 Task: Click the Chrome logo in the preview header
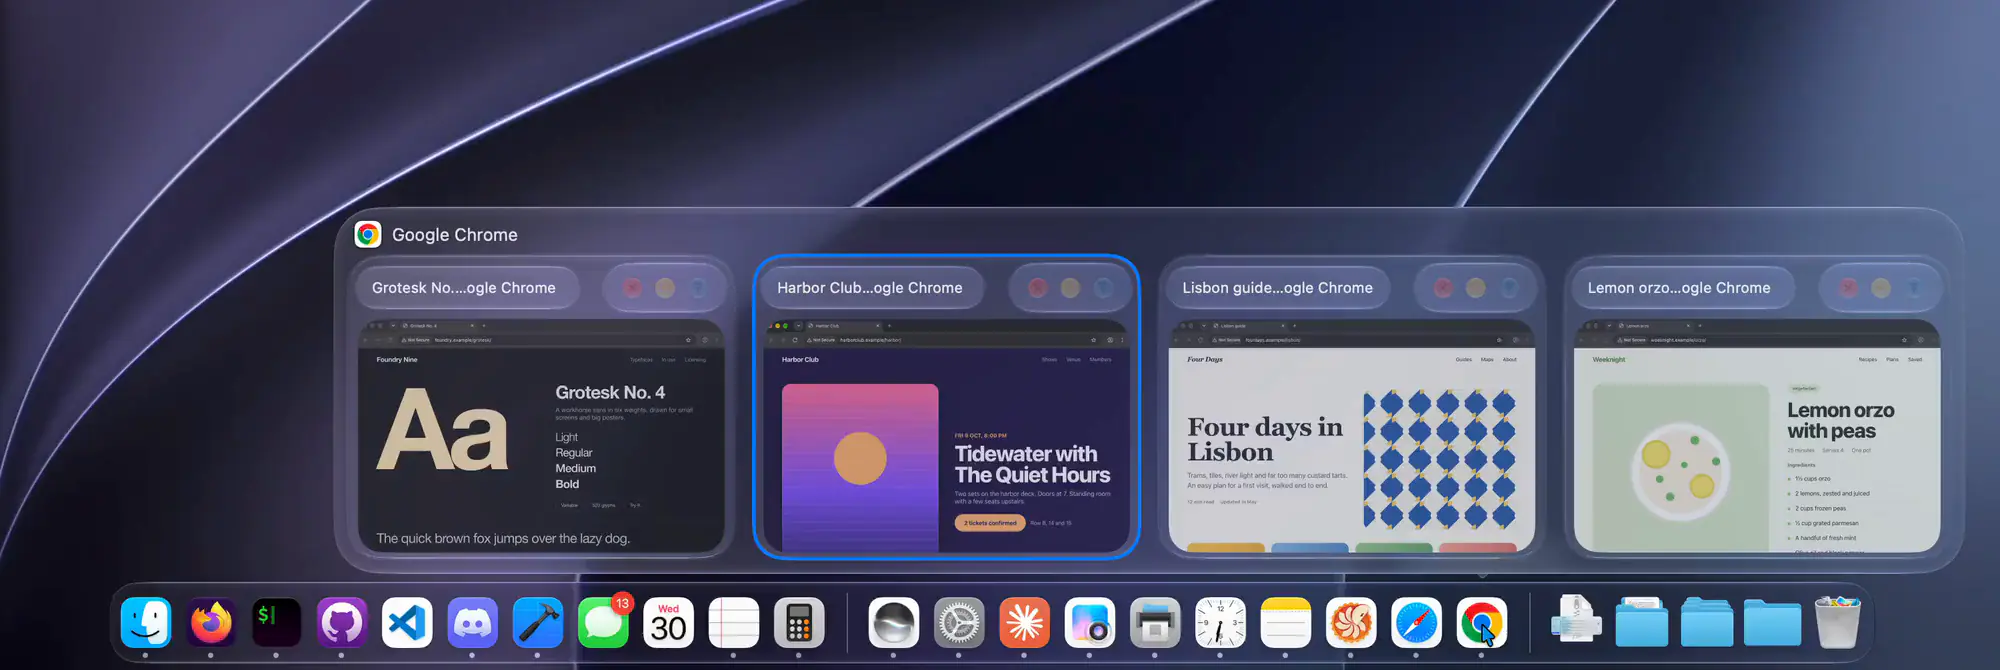pos(368,234)
